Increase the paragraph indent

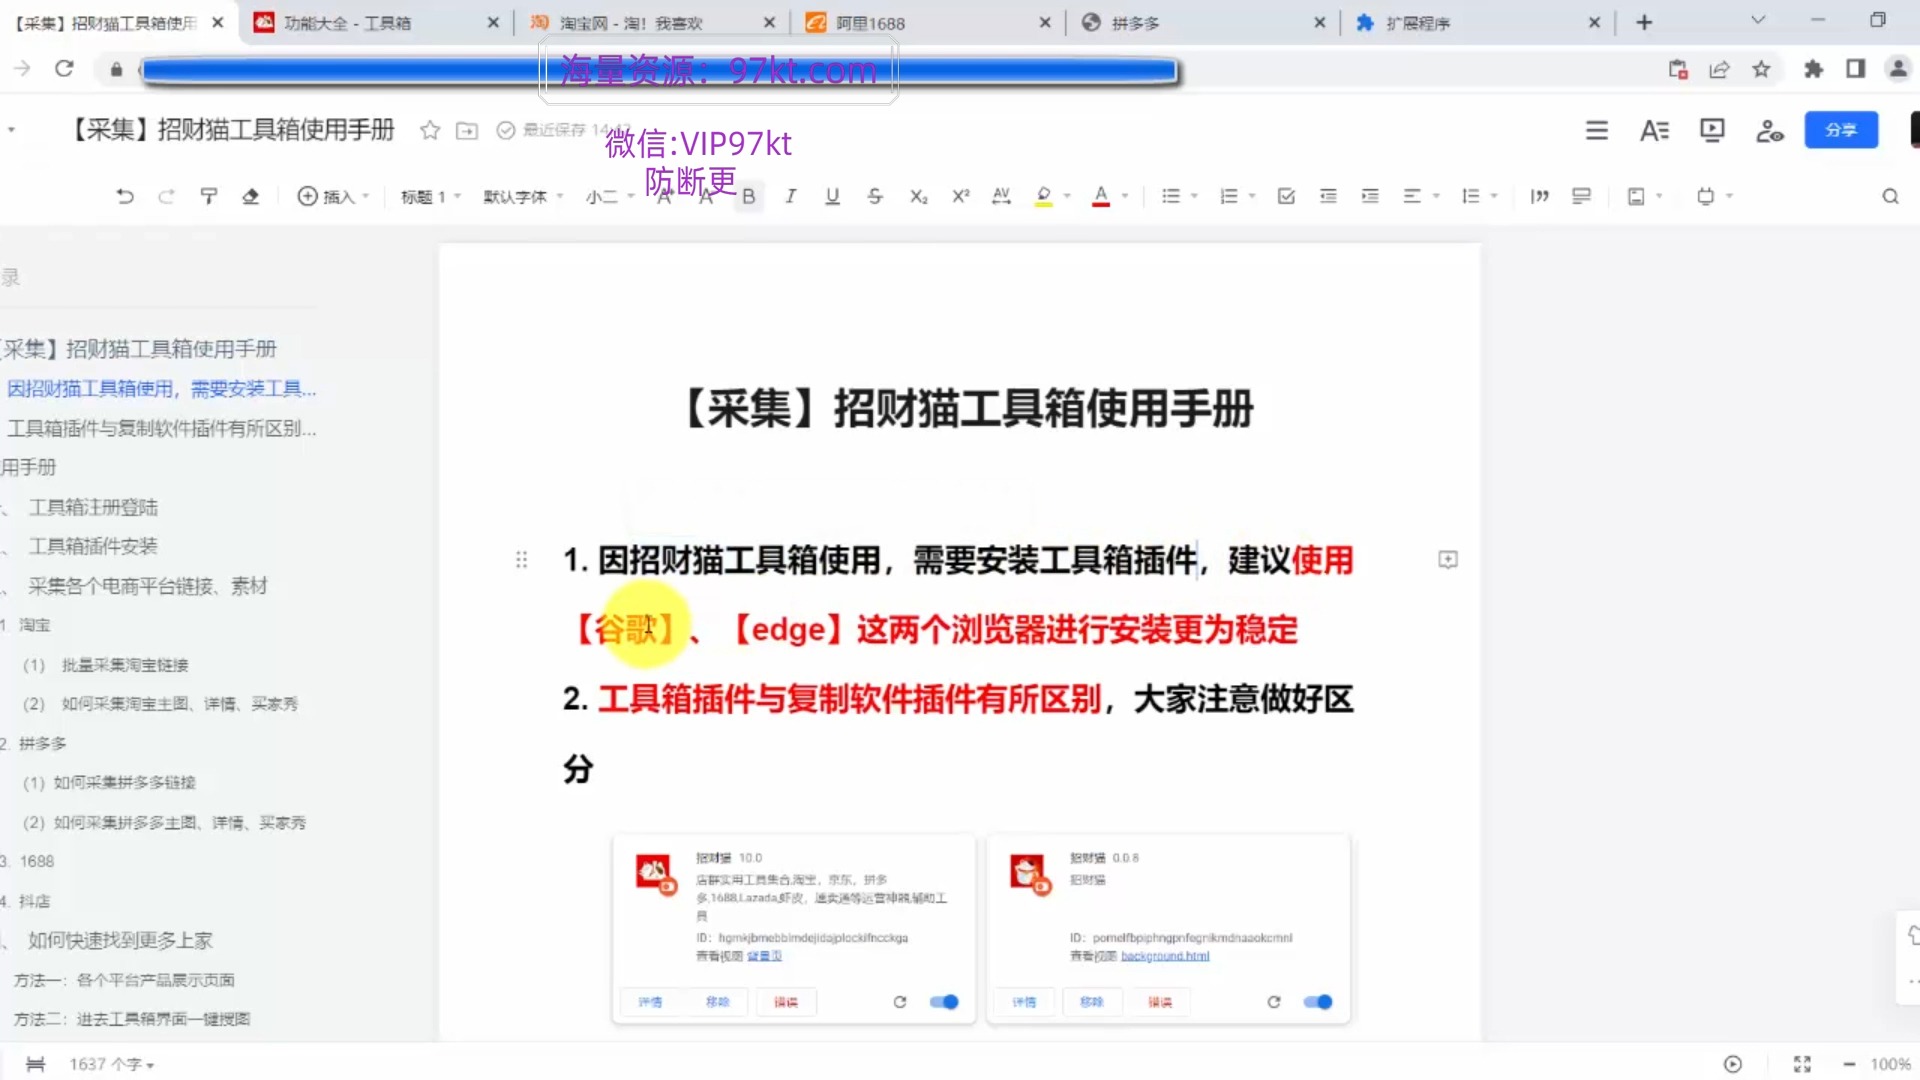[1370, 196]
